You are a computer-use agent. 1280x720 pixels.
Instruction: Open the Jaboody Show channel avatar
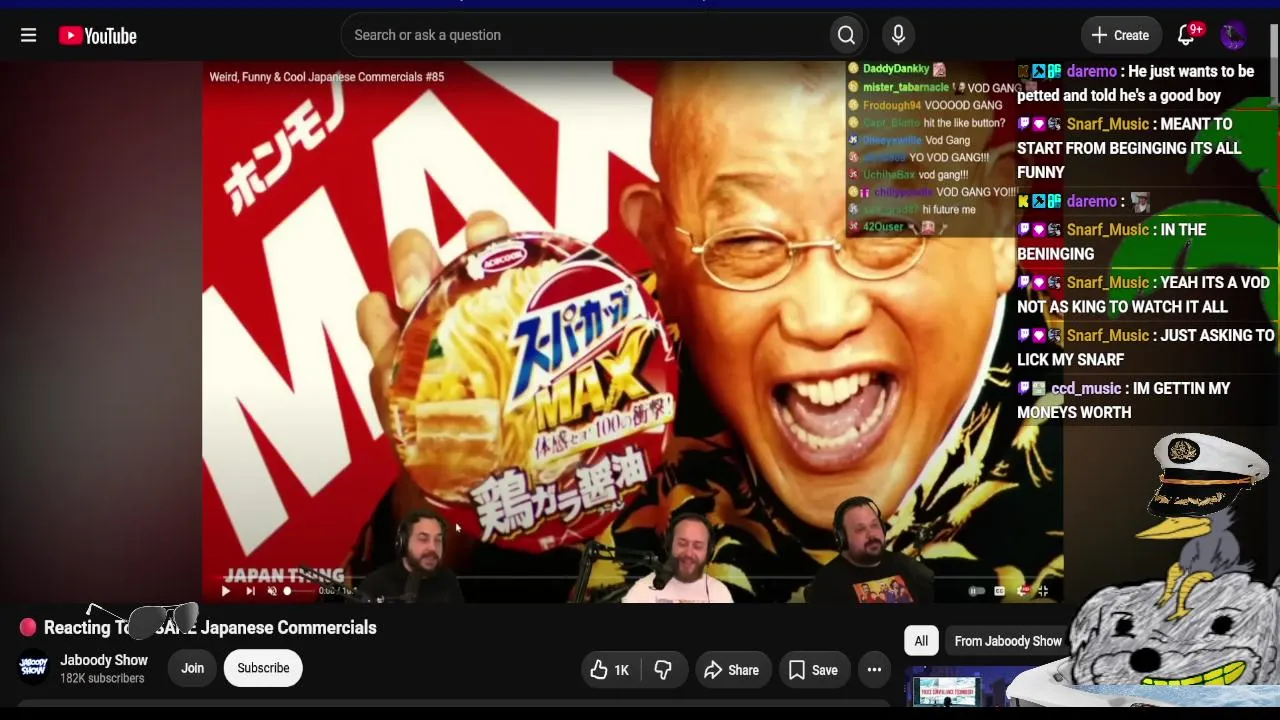tap(34, 667)
